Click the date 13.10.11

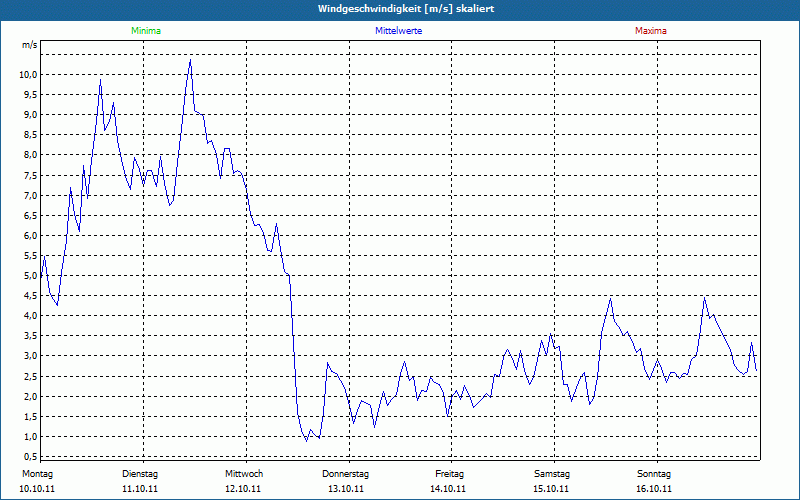pyautogui.click(x=346, y=489)
